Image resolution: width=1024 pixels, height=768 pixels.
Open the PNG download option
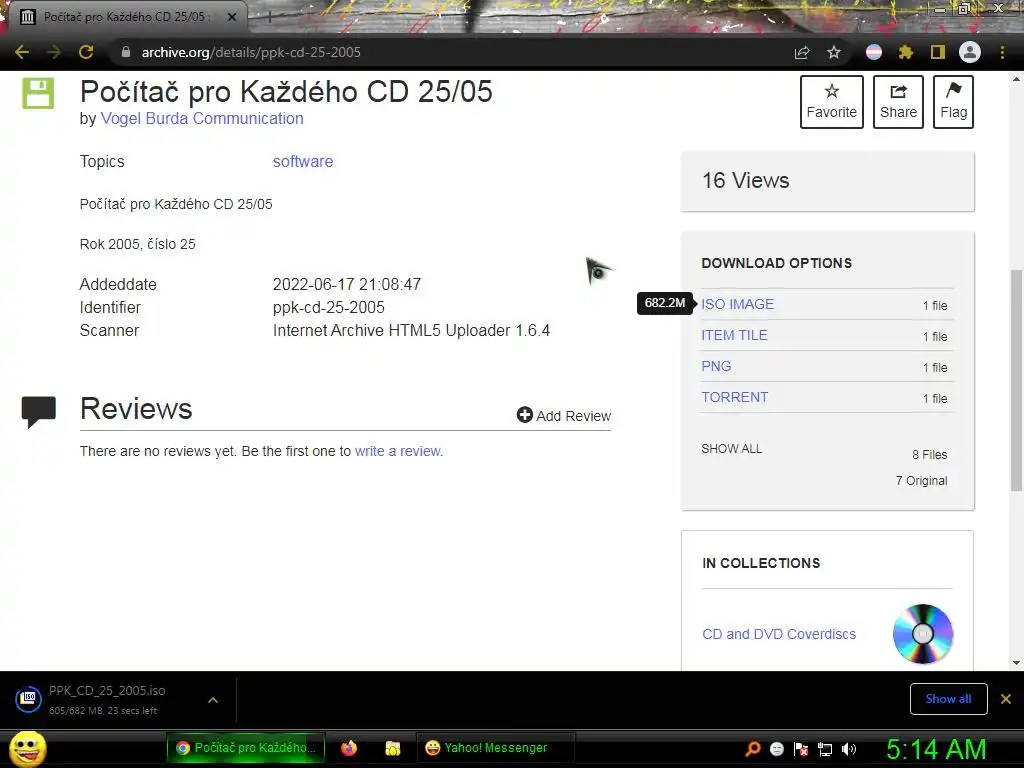coord(716,366)
